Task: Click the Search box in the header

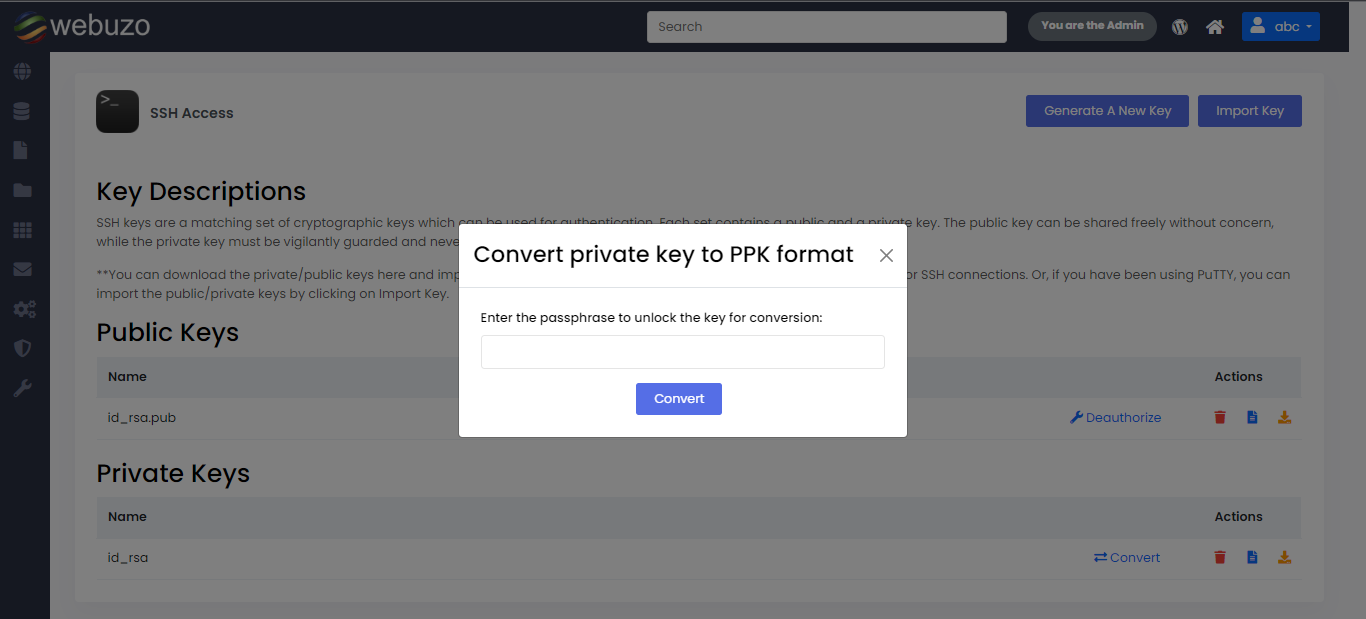Action: tap(826, 27)
